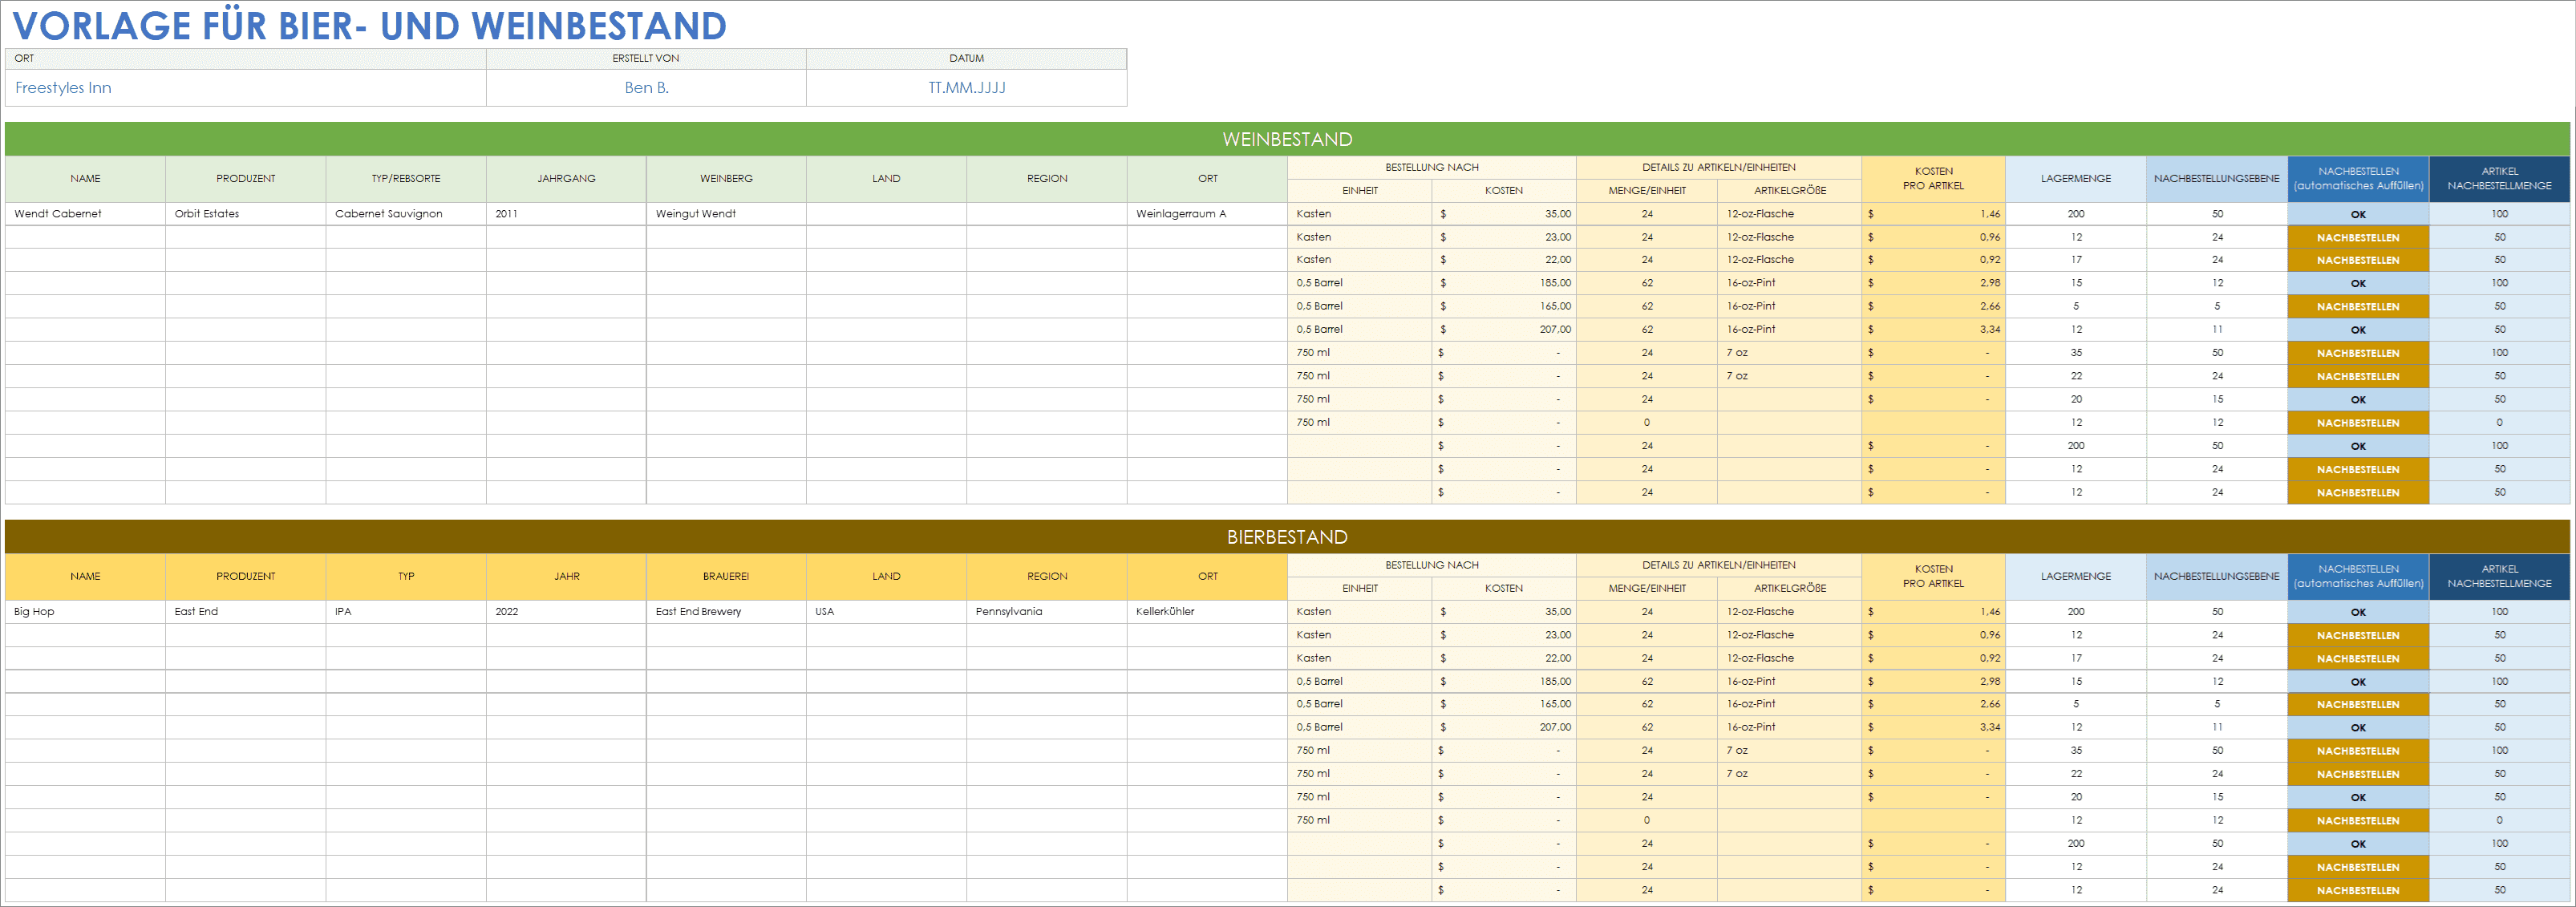Click the vintage cell '2011'
This screenshot has width=2576, height=907.
pyautogui.click(x=566, y=214)
